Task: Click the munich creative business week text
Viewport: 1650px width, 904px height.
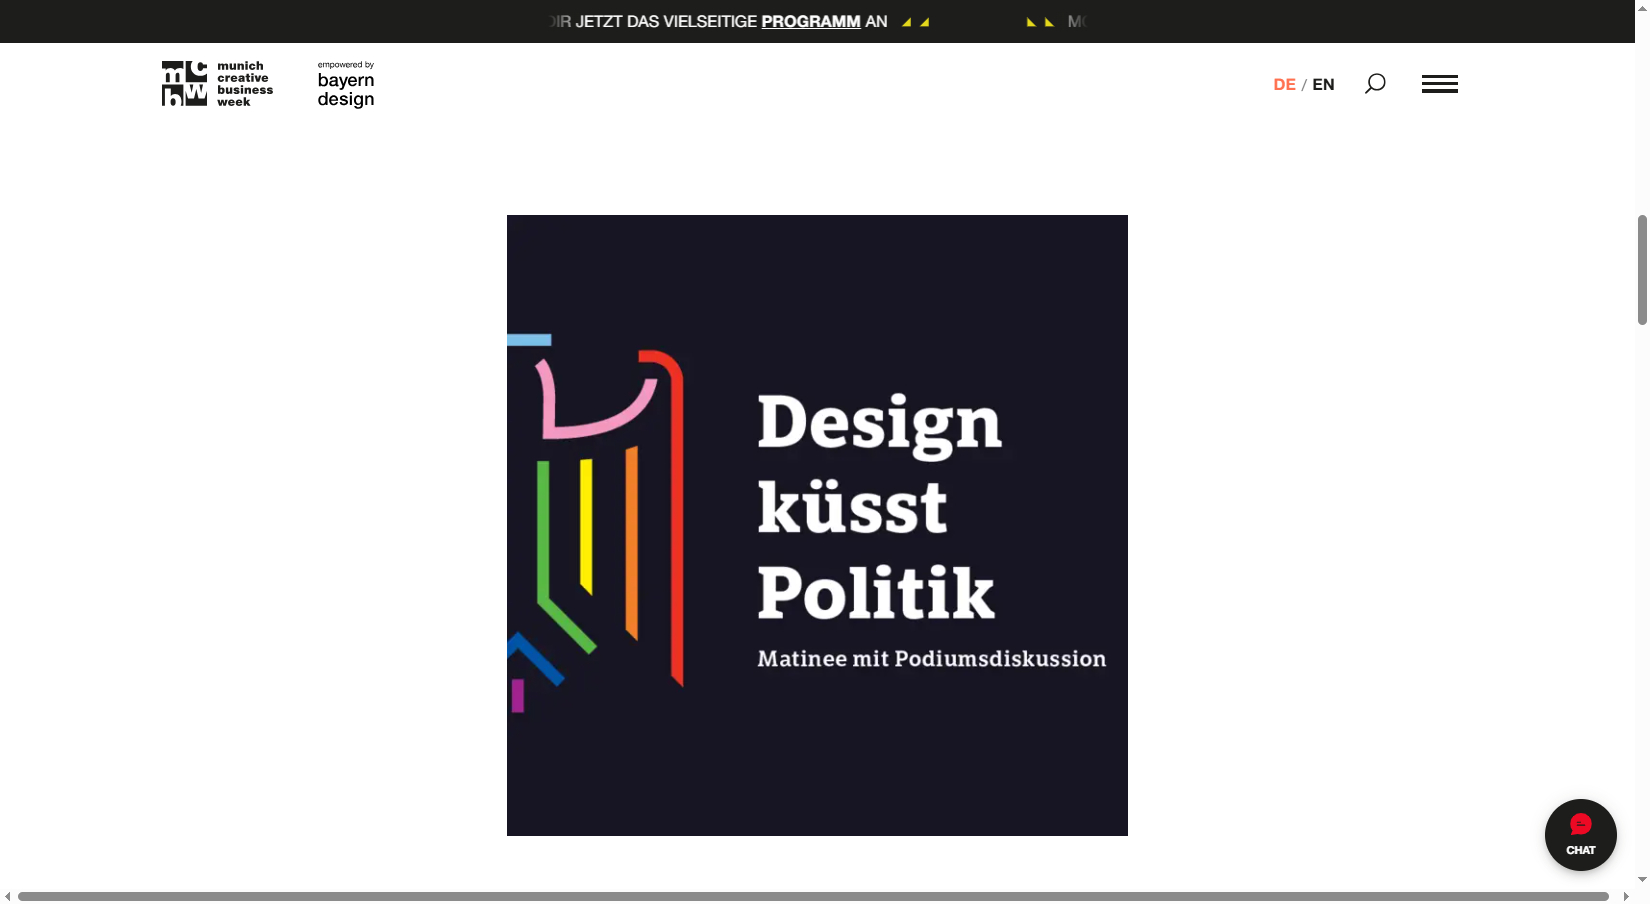Action: click(x=245, y=84)
